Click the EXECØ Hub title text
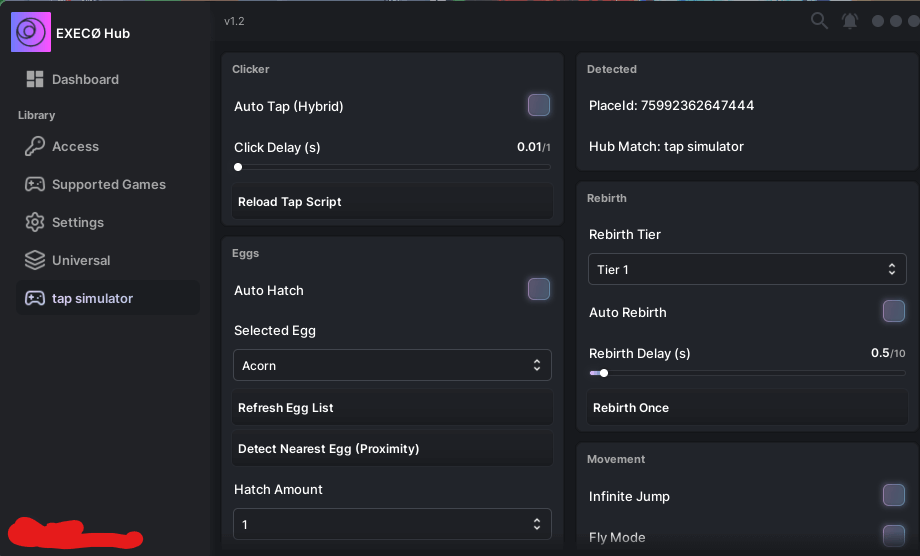The height and width of the screenshot is (556, 920). coord(93,33)
